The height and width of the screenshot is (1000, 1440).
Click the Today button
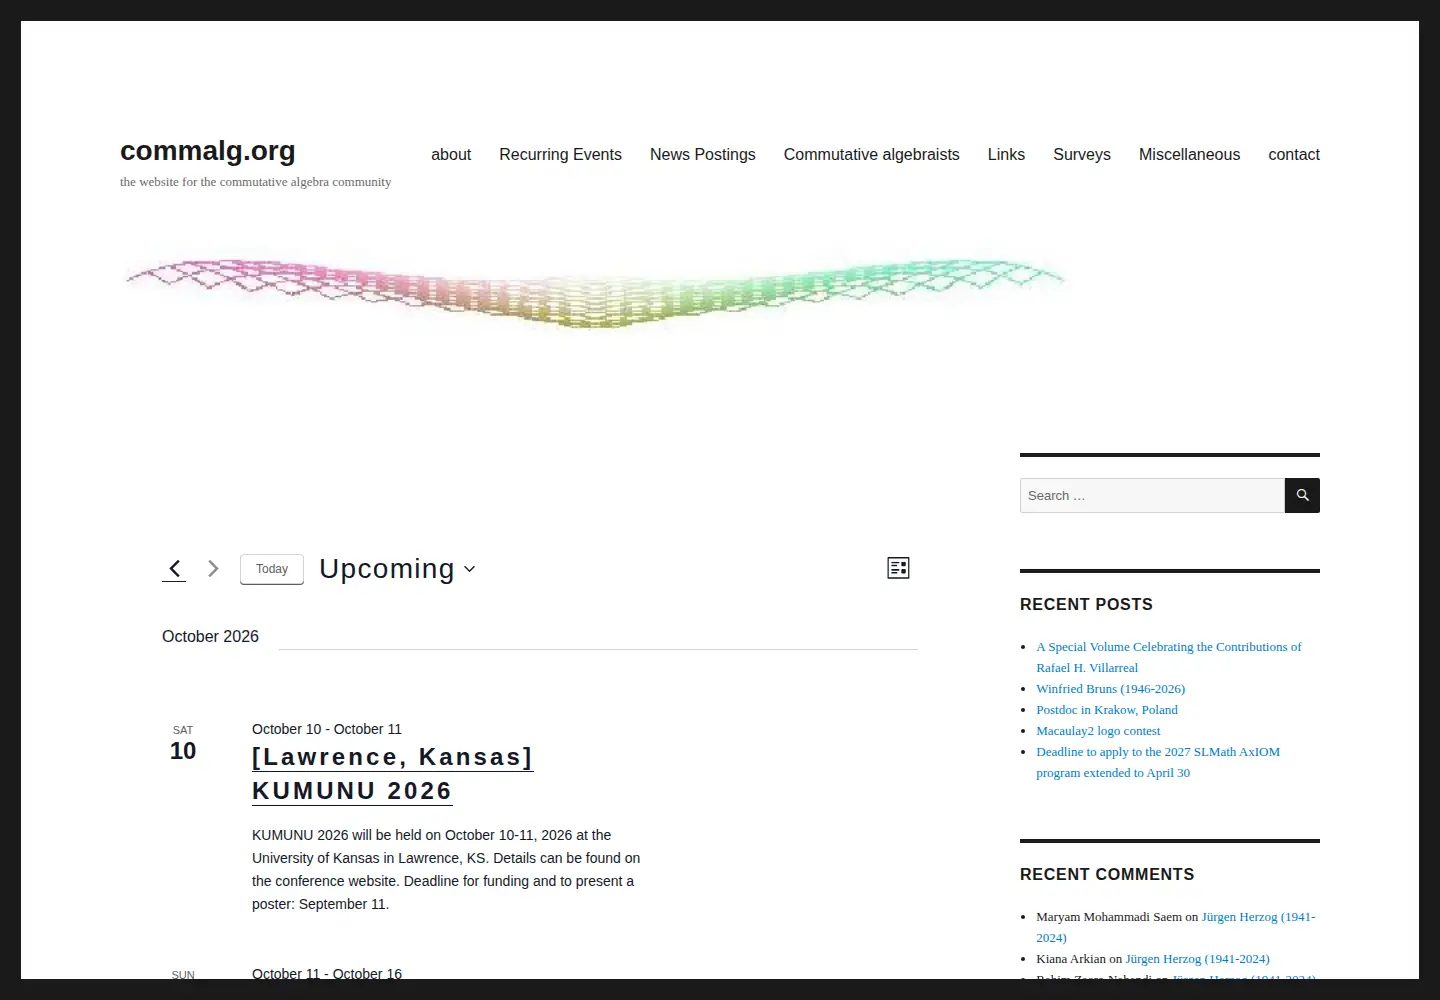click(272, 569)
